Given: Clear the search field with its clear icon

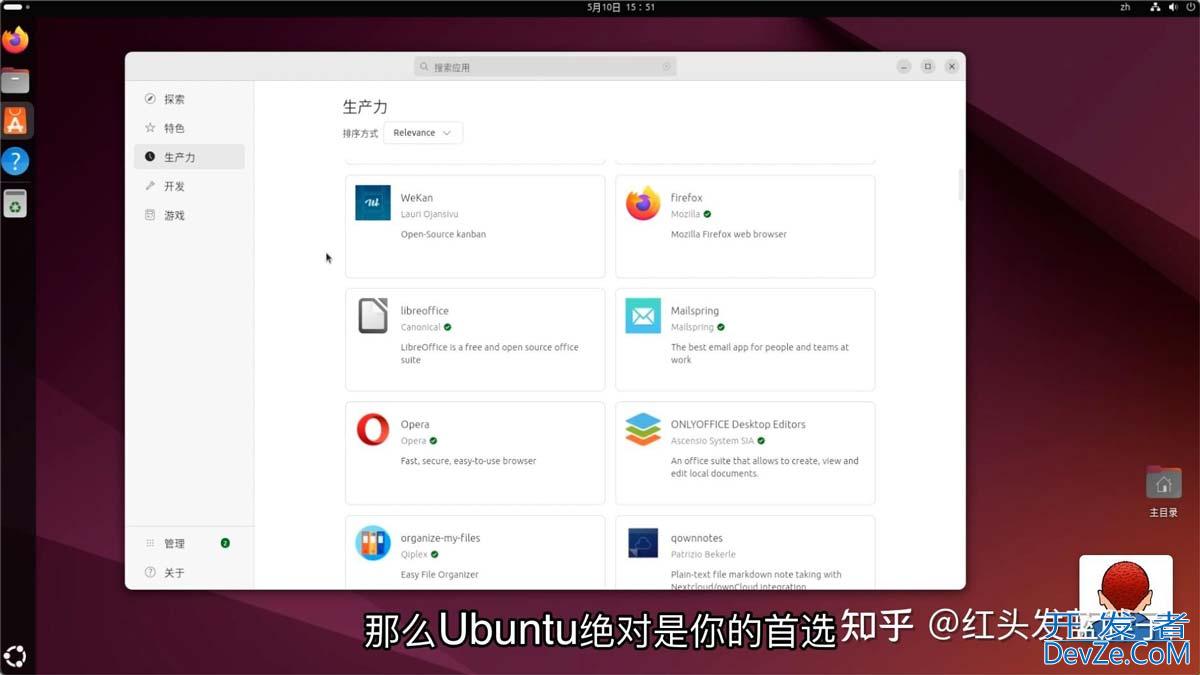Looking at the screenshot, I should click(x=667, y=67).
